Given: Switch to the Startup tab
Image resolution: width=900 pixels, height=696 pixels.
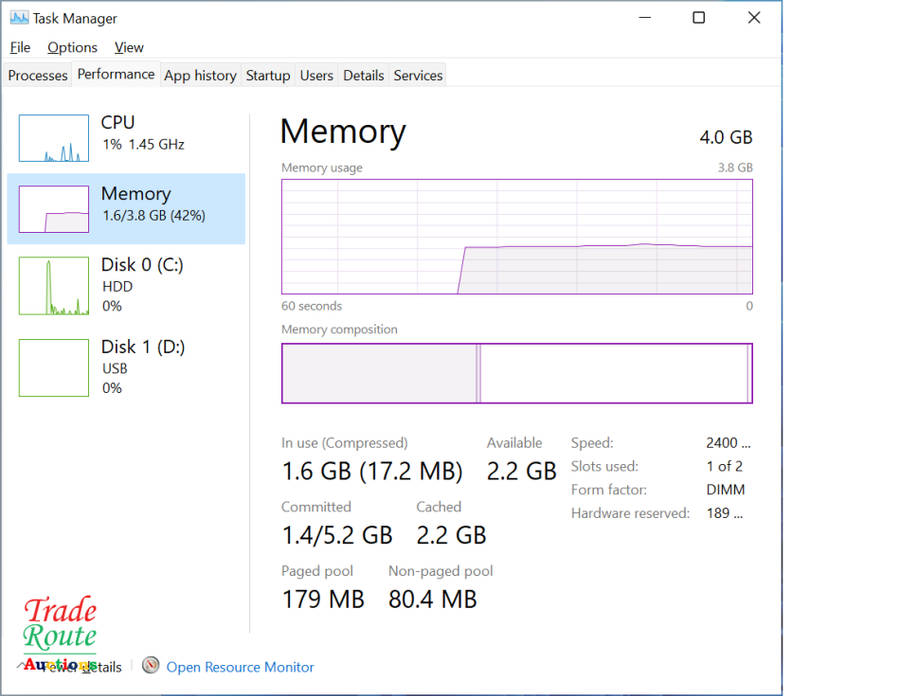Looking at the screenshot, I should point(268,75).
